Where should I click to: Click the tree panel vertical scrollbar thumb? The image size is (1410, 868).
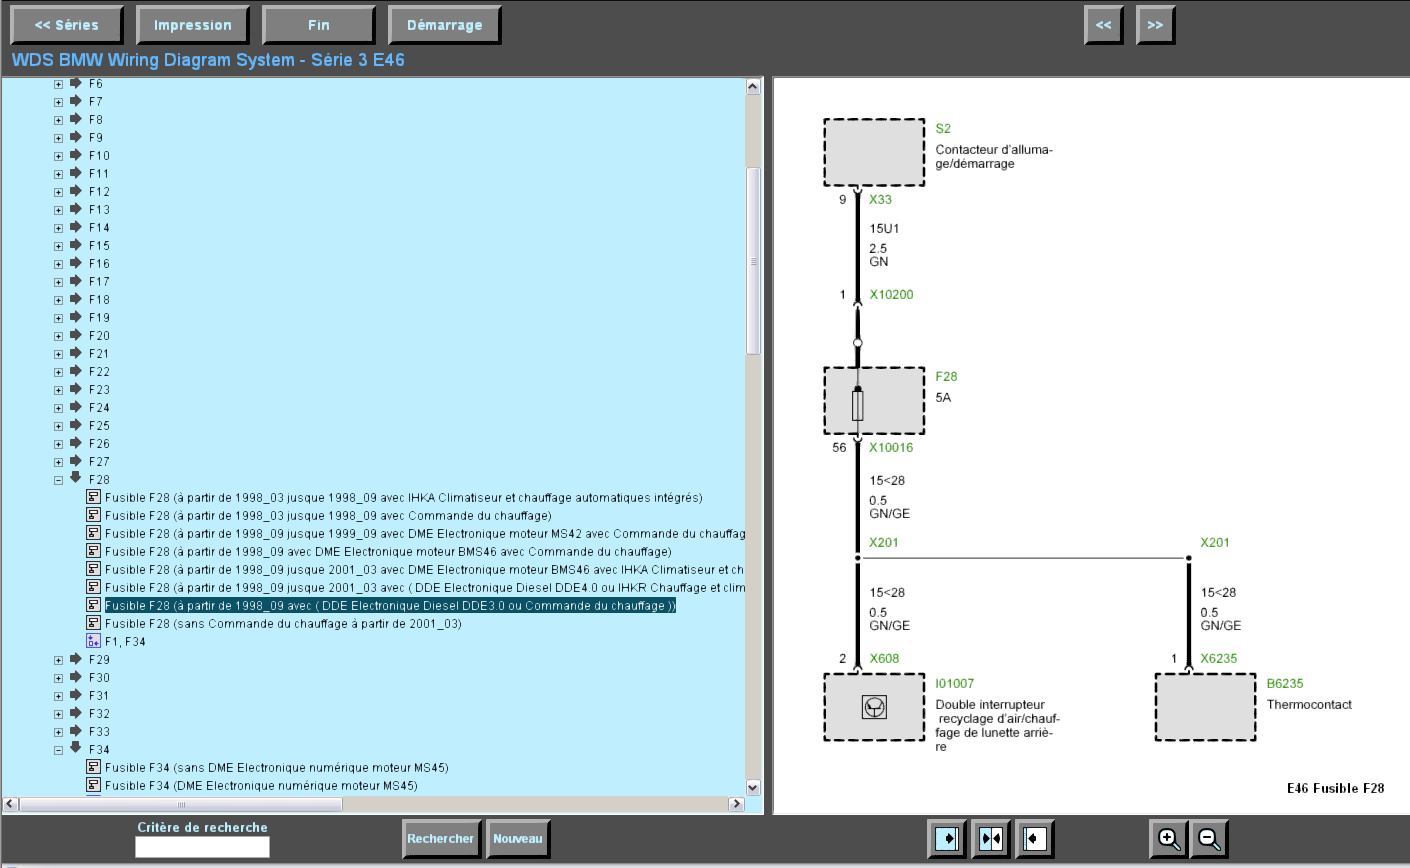(753, 260)
